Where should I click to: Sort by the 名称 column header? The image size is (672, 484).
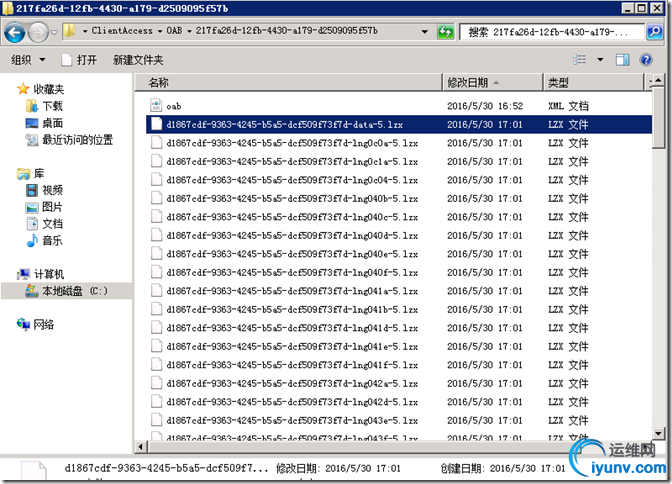(x=288, y=82)
